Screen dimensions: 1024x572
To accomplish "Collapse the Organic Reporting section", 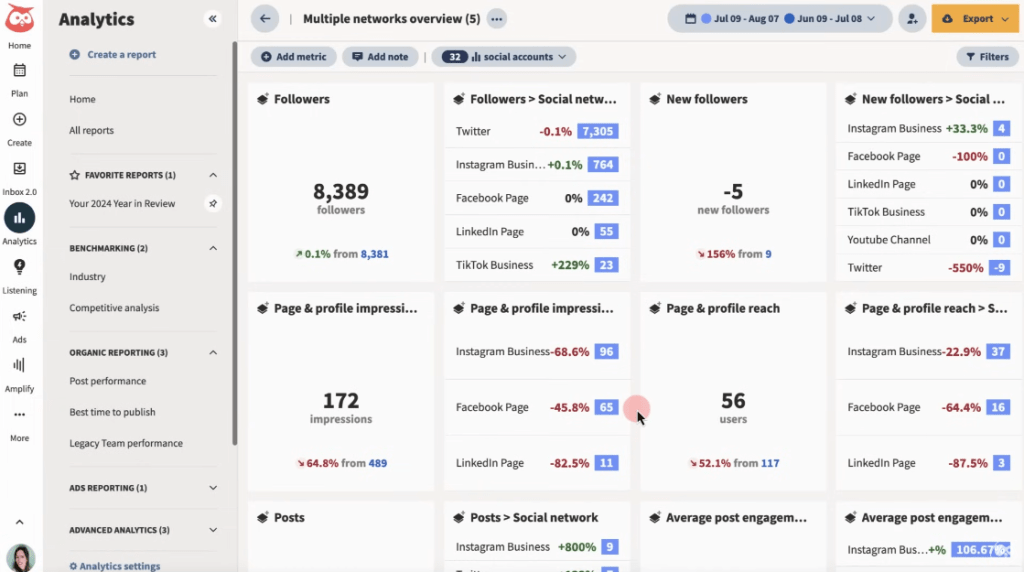I will (213, 353).
